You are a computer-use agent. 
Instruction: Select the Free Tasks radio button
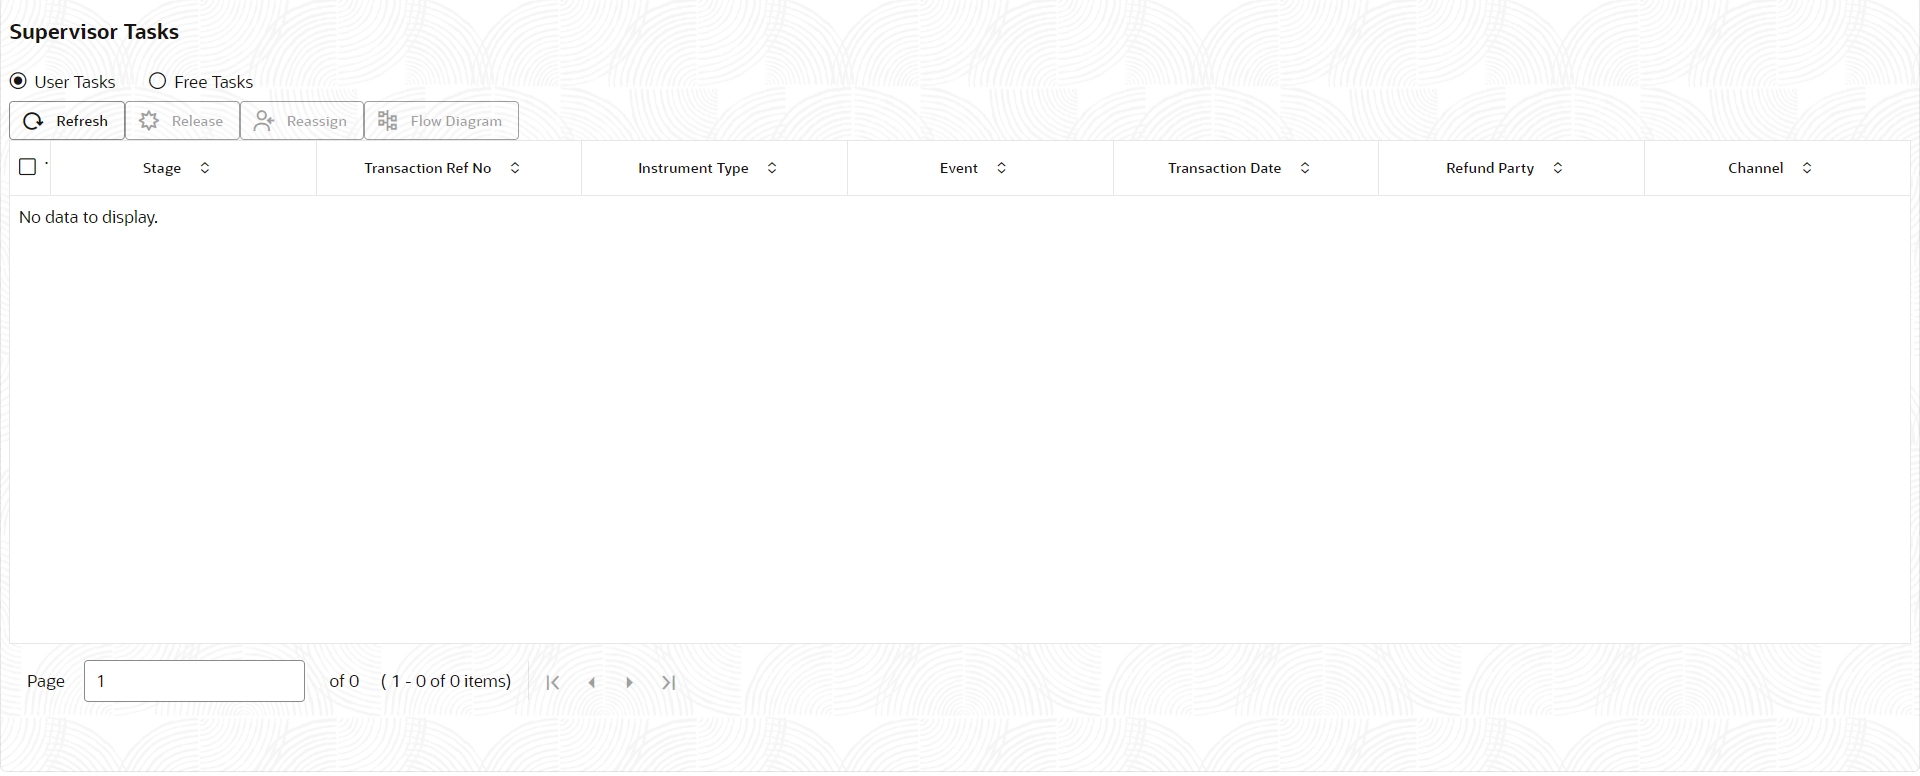point(158,81)
